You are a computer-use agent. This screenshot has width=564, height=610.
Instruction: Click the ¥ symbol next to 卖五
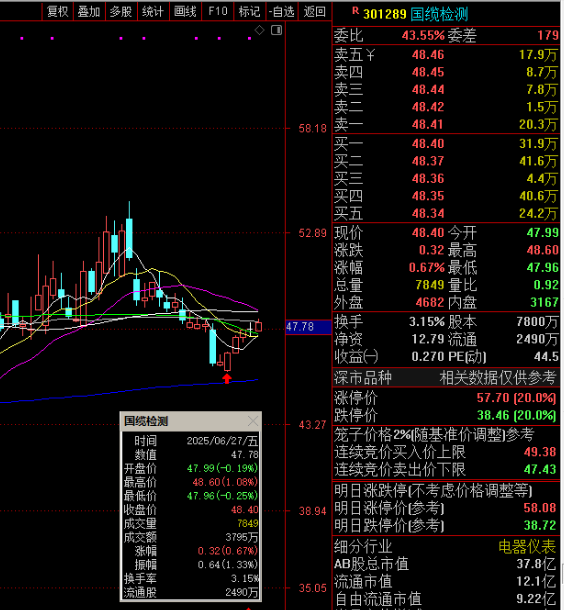coord(370,55)
